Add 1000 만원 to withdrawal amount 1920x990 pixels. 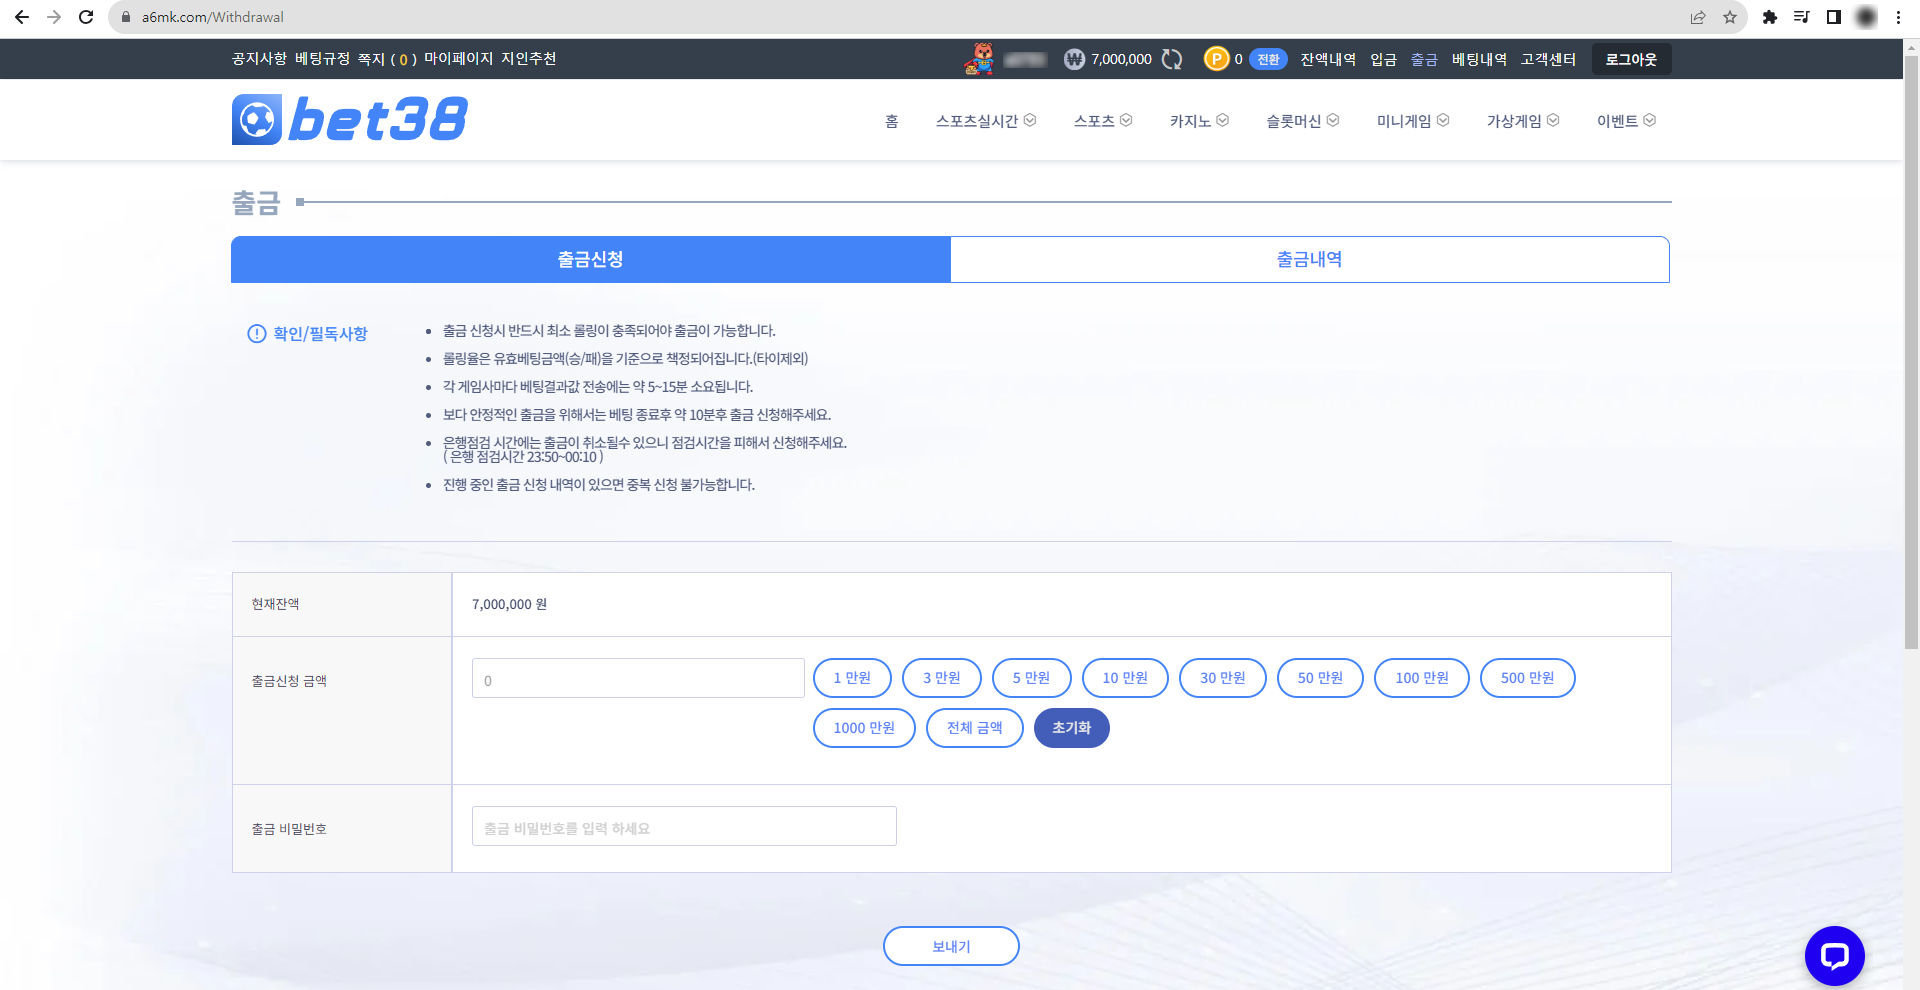864,728
